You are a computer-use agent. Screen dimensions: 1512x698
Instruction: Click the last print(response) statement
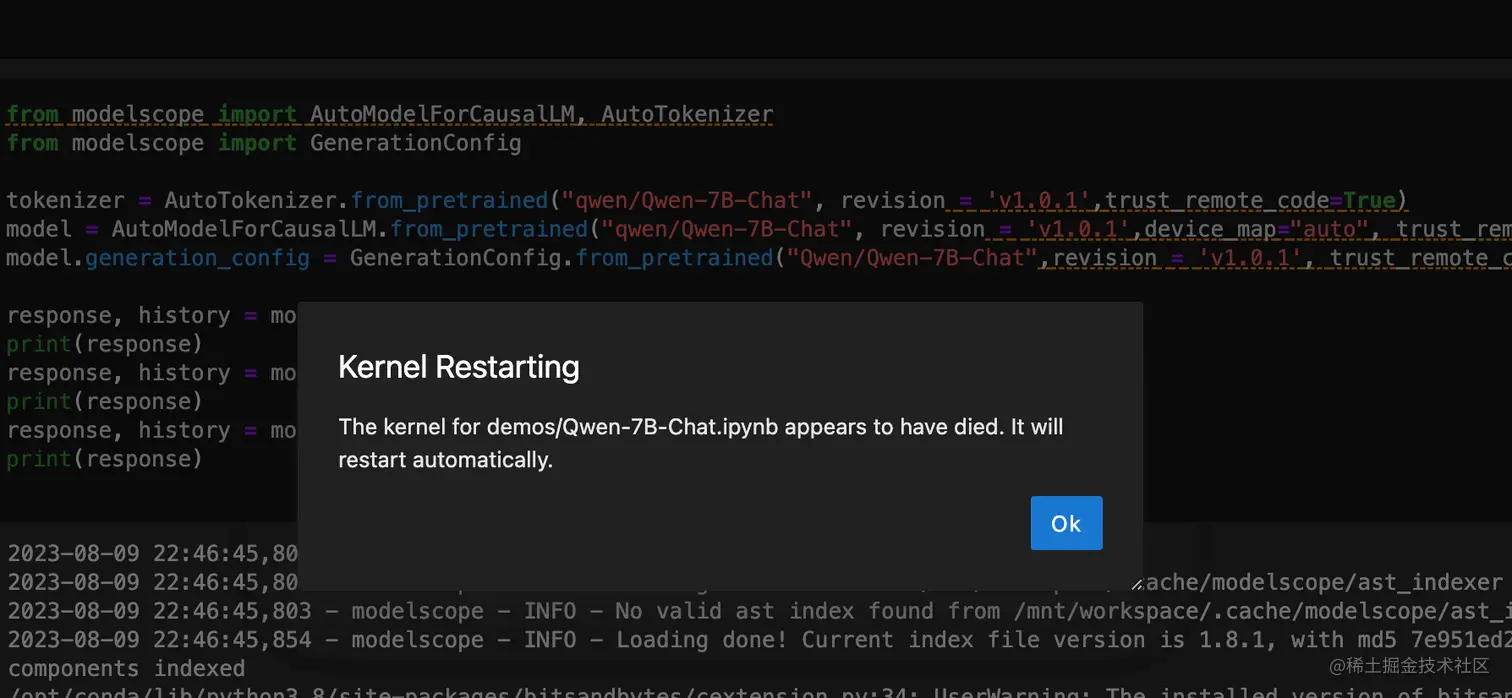(104, 459)
